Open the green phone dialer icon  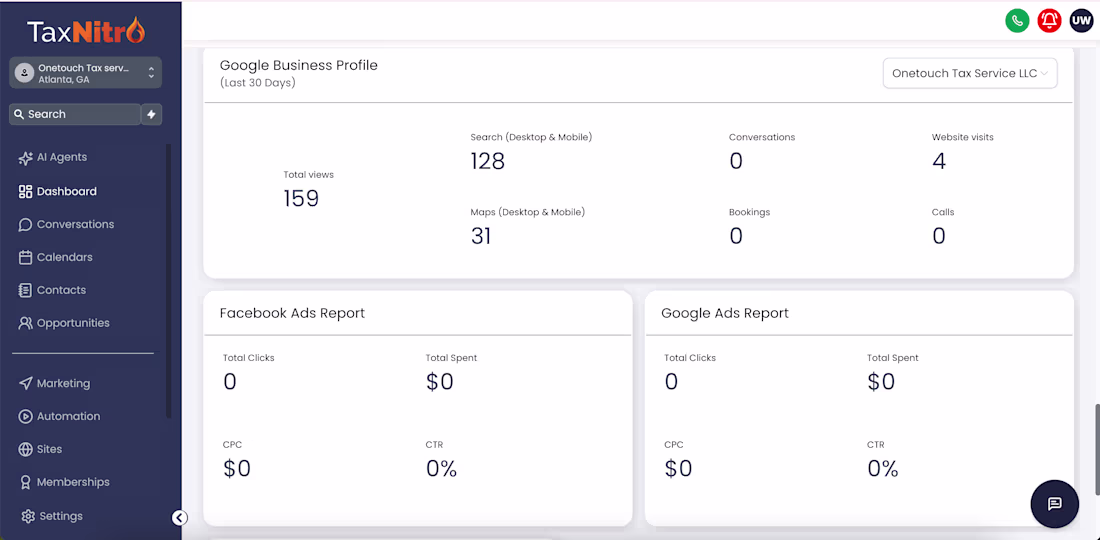pos(1017,21)
